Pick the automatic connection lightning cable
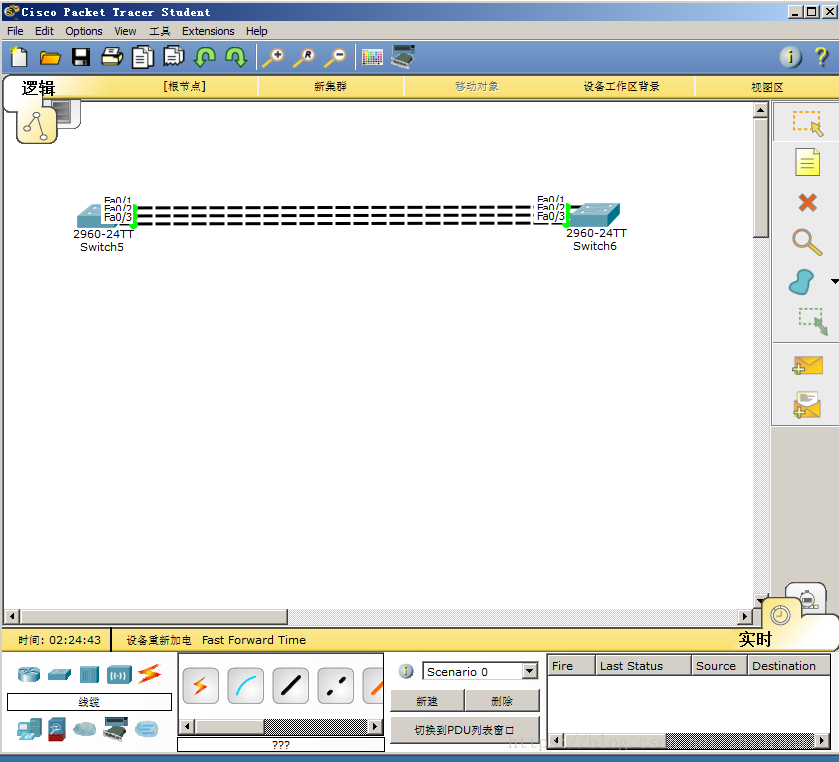Image resolution: width=839 pixels, height=762 pixels. [201, 685]
